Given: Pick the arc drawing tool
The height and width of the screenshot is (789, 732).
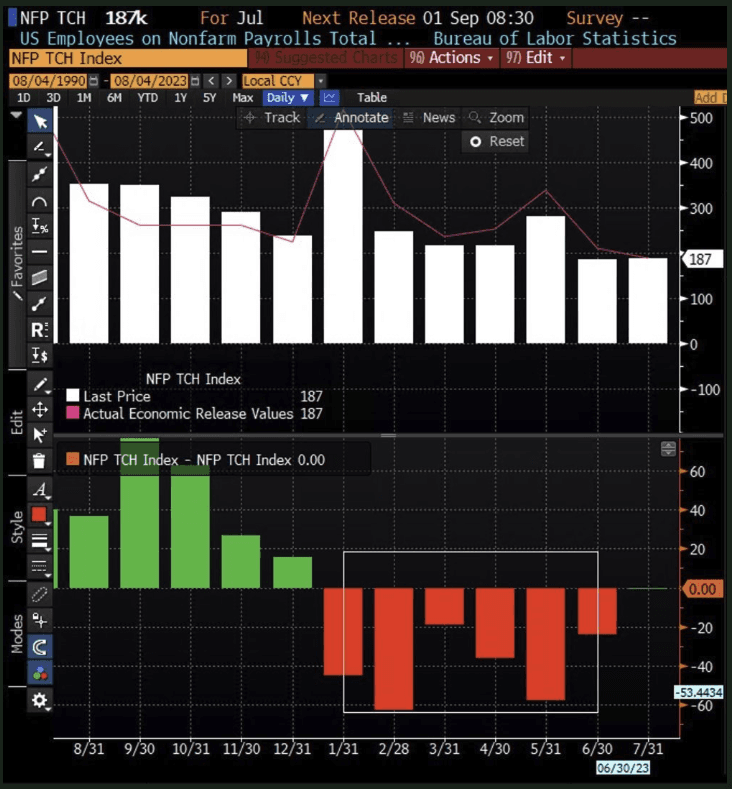Looking at the screenshot, I should tap(40, 200).
